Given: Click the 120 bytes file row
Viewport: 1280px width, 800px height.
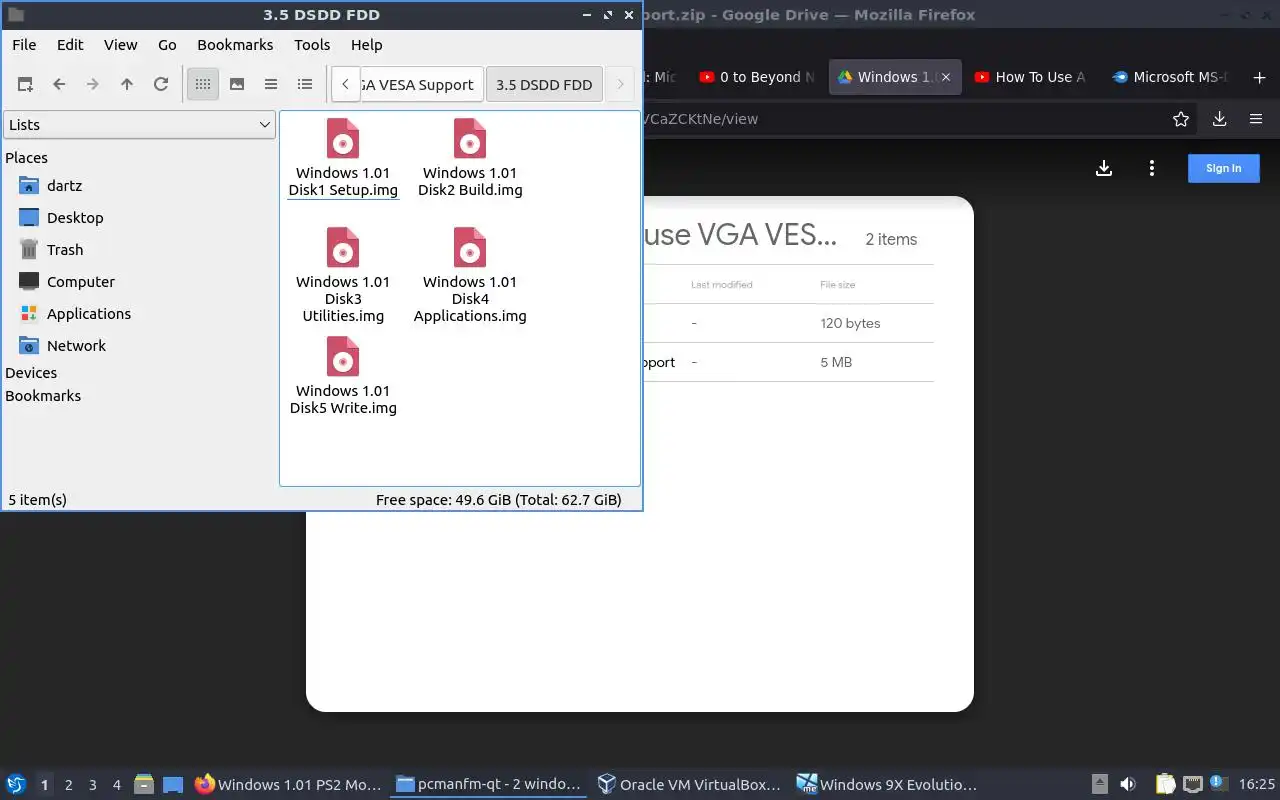Looking at the screenshot, I should (x=788, y=323).
